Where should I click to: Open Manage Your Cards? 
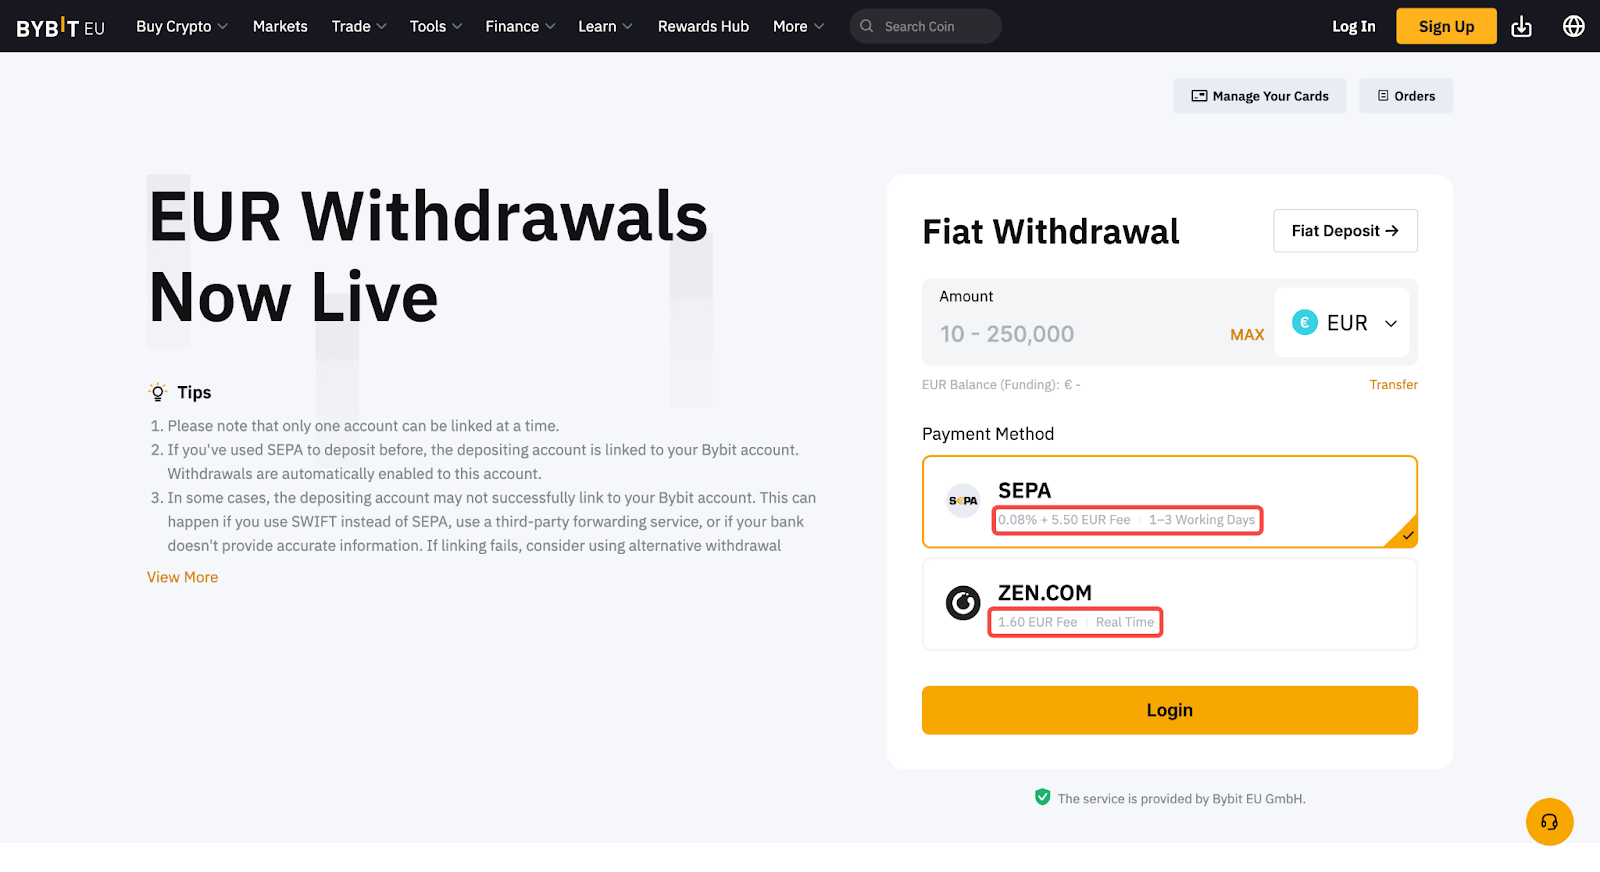point(1259,96)
